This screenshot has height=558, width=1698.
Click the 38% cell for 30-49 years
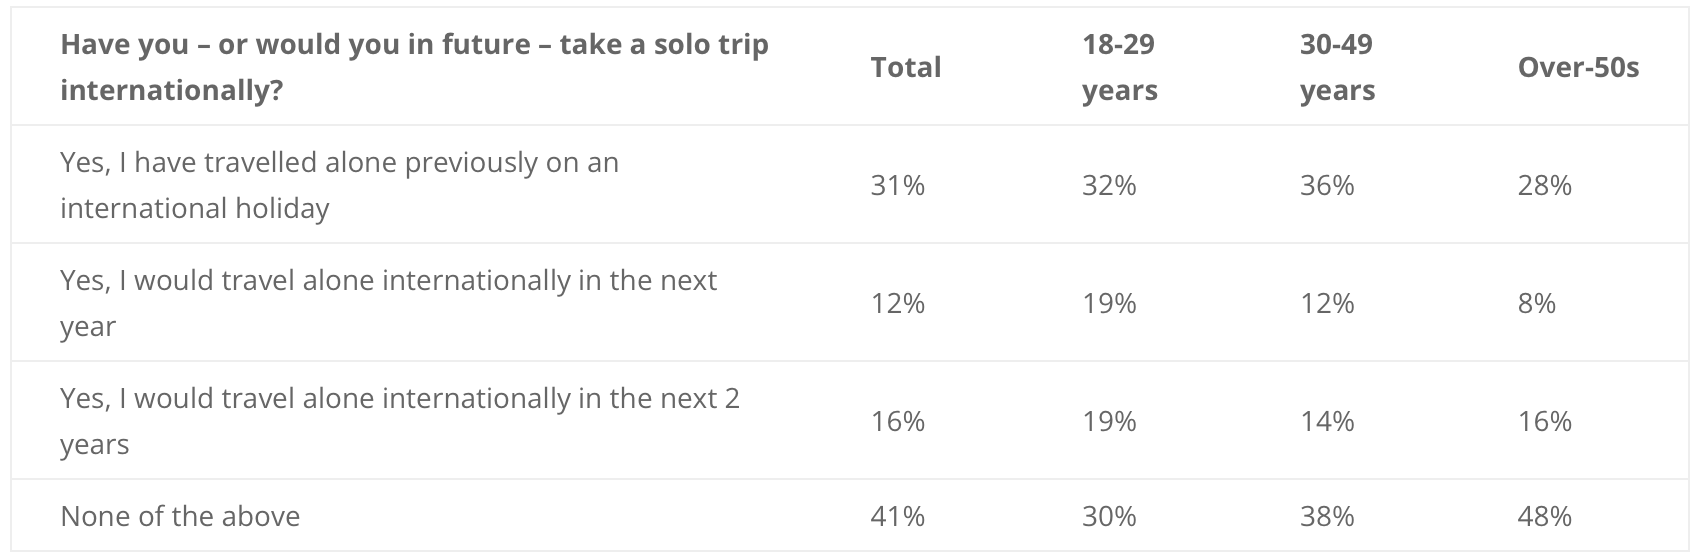pos(1327,516)
